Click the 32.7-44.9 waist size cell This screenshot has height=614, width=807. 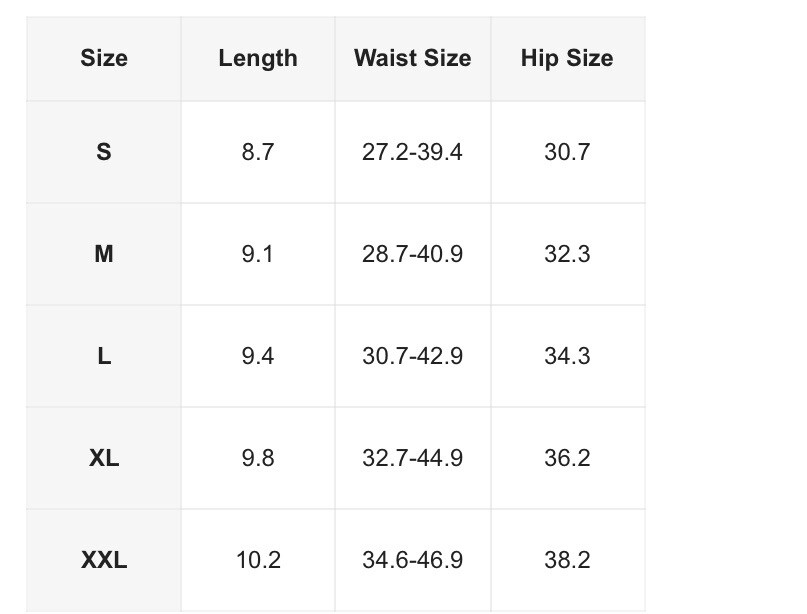tap(412, 458)
